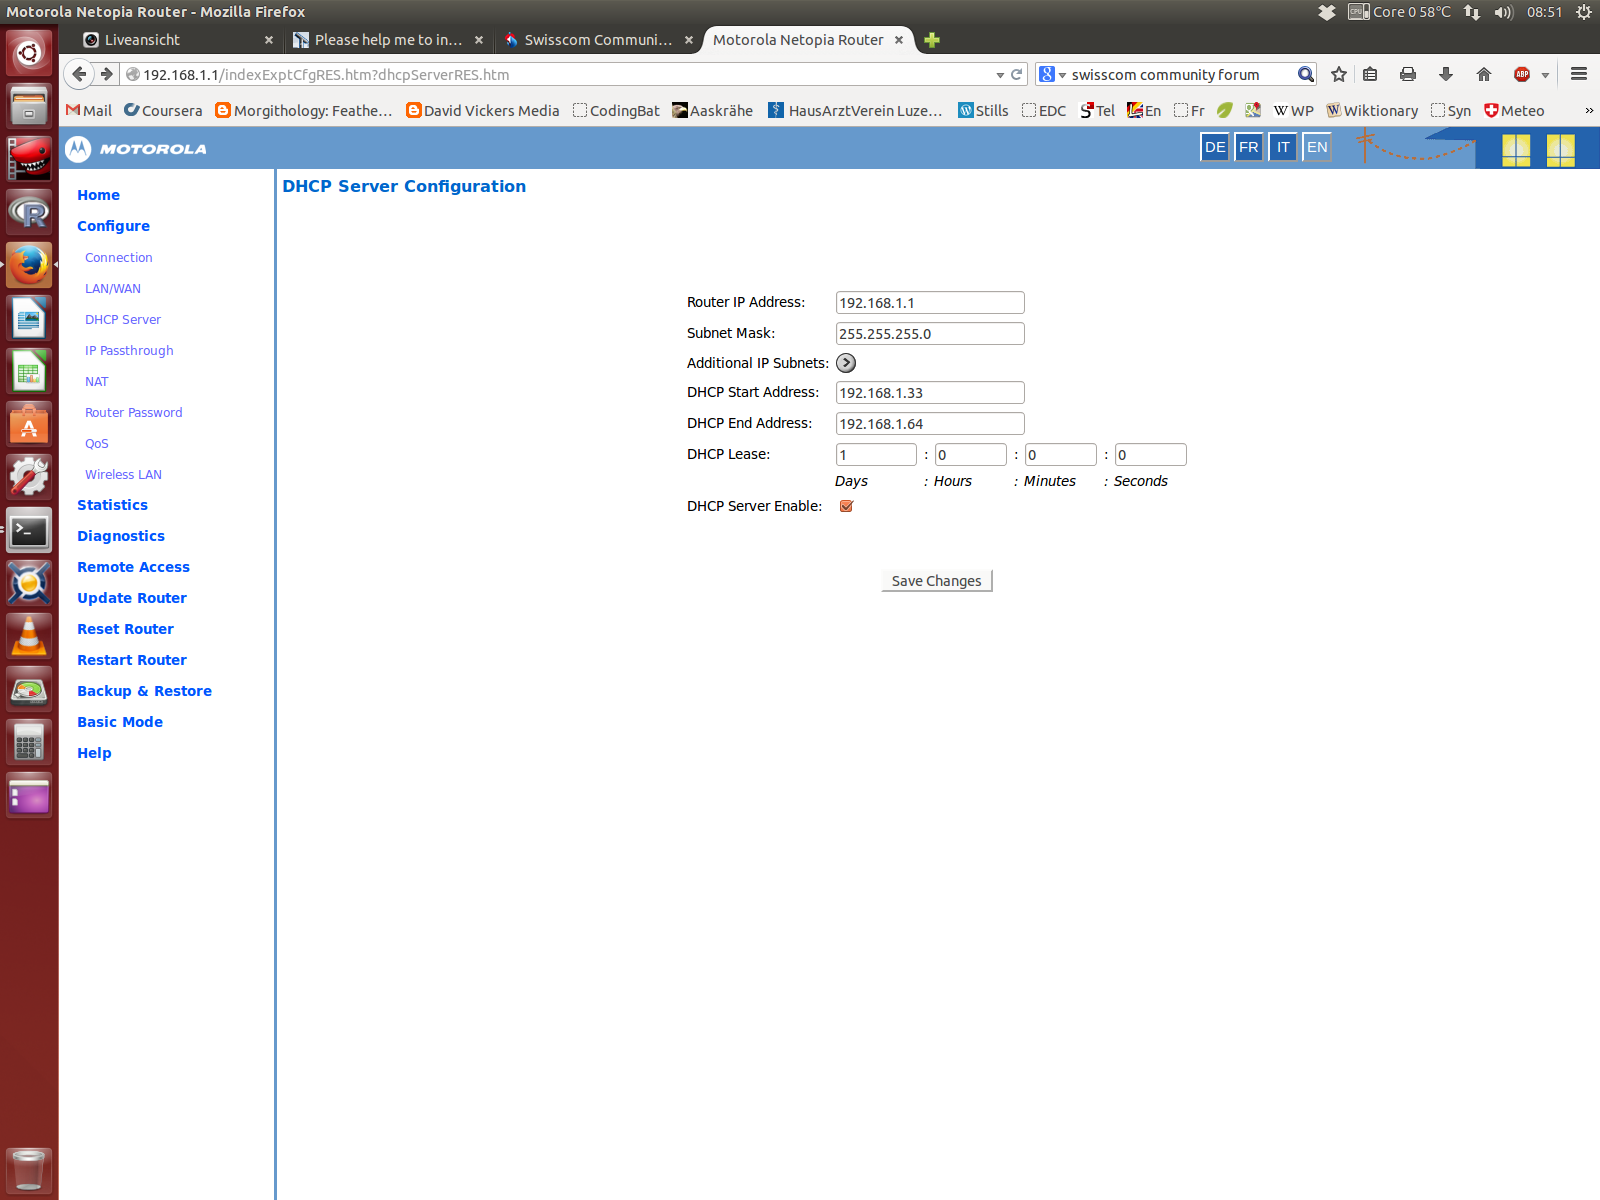Switch router language to DE
This screenshot has width=1600, height=1200.
point(1215,147)
